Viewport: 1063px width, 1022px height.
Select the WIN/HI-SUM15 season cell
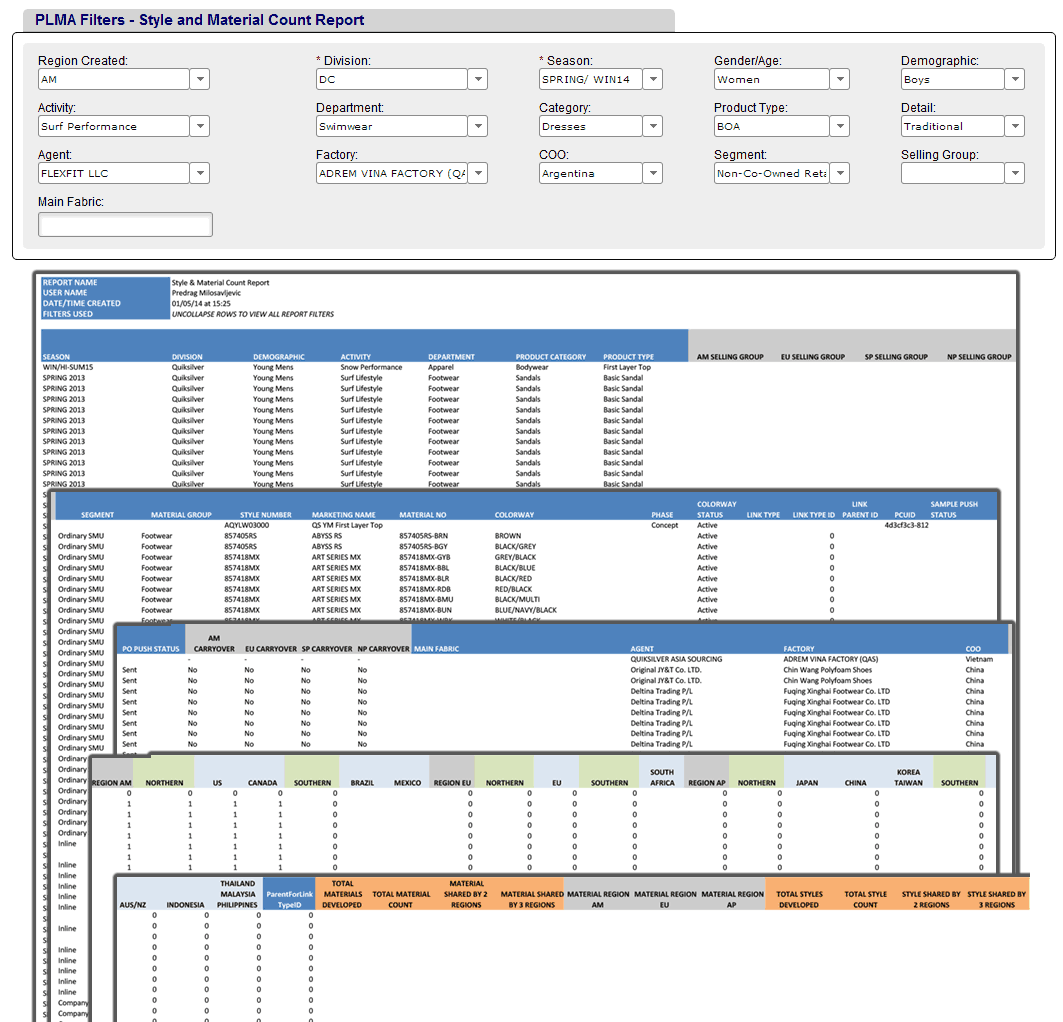(68, 367)
